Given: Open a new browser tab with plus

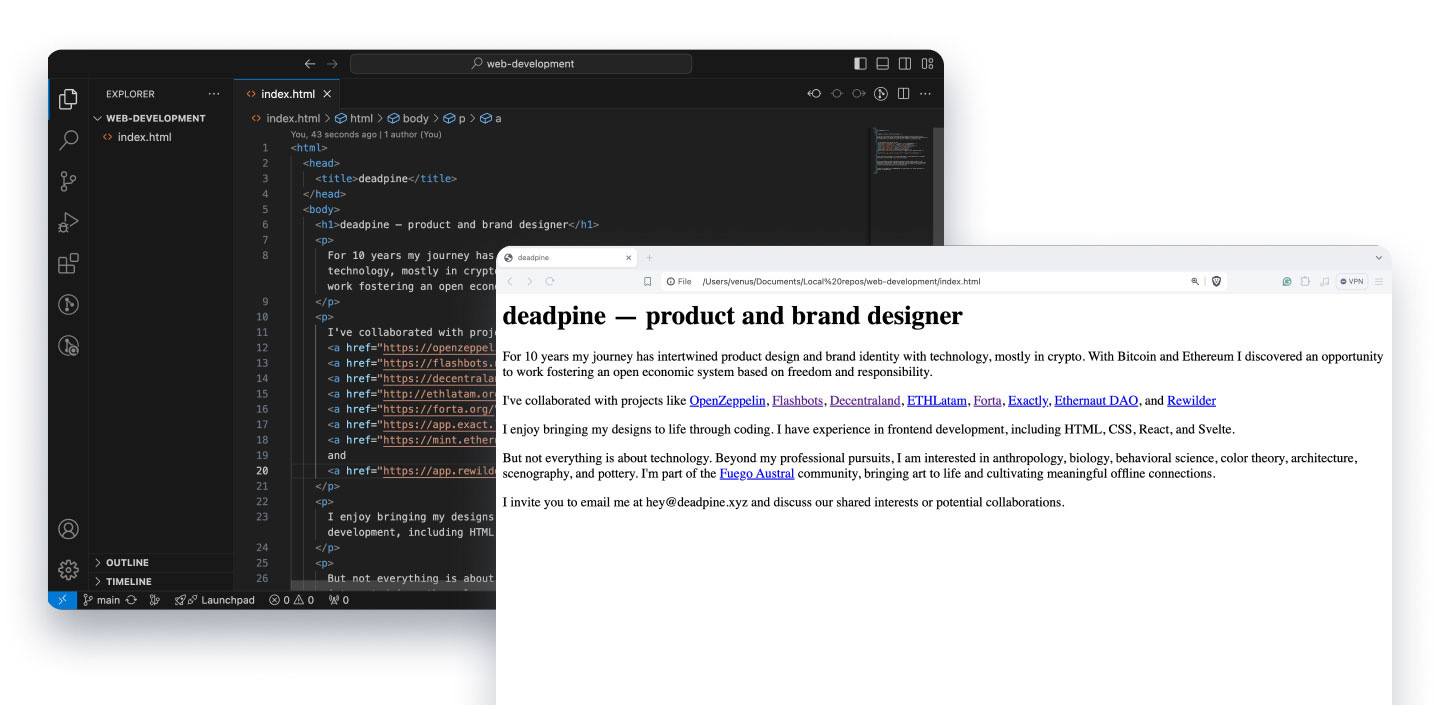Looking at the screenshot, I should point(649,258).
